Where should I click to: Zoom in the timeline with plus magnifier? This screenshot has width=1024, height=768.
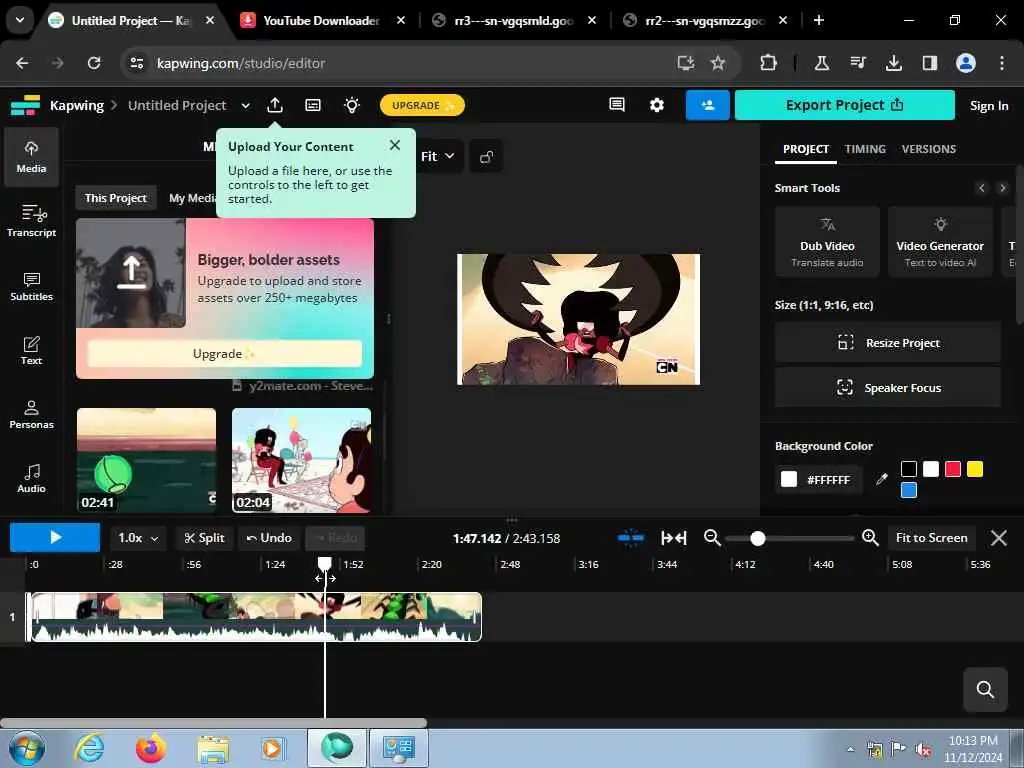(x=870, y=537)
